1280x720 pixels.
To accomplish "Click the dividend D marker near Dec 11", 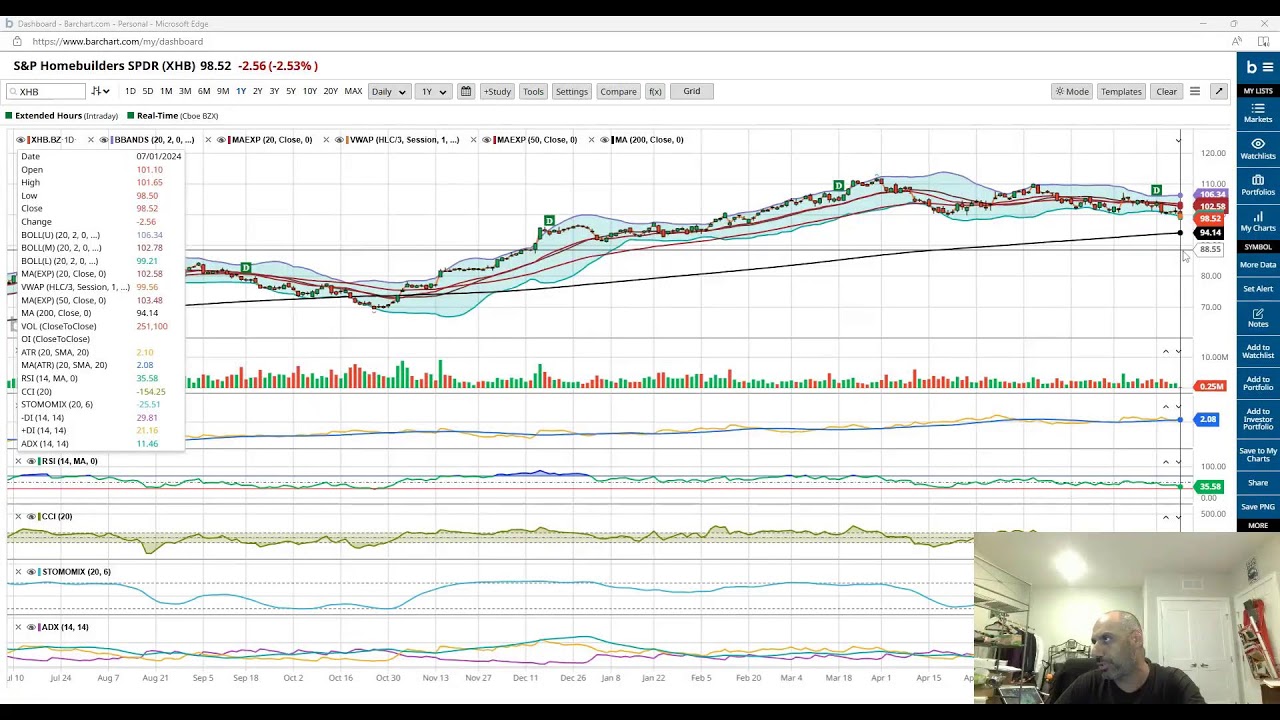I will 549,220.
